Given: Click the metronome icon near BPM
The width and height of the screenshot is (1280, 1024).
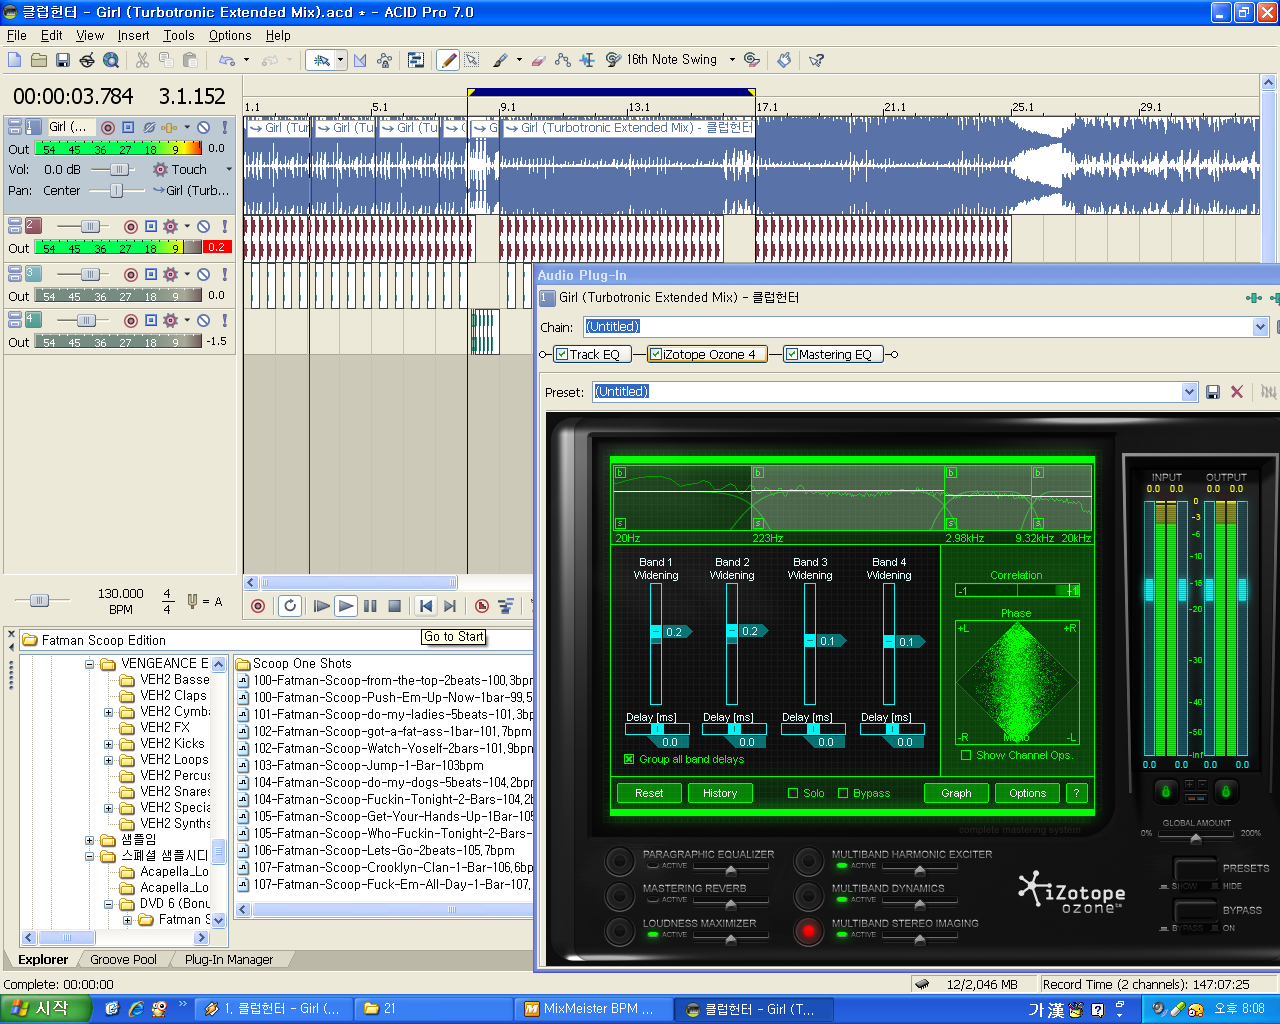Looking at the screenshot, I should pos(192,601).
